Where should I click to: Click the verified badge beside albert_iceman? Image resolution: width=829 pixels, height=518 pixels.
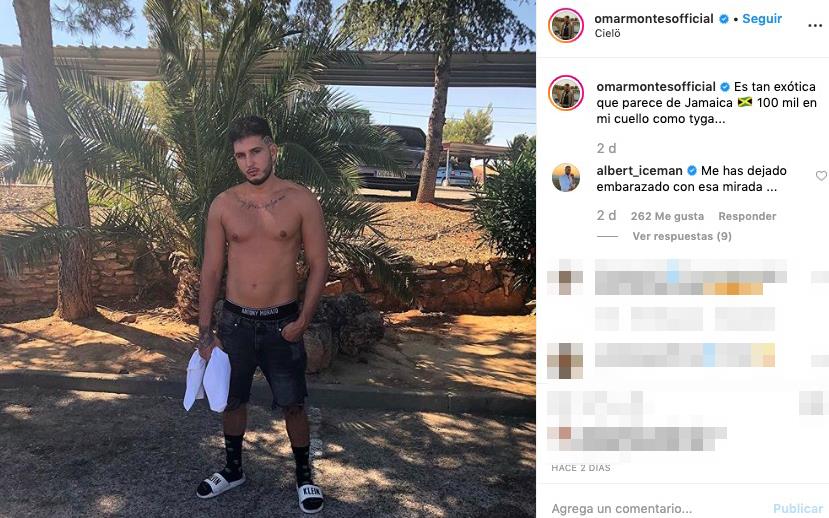coord(692,171)
